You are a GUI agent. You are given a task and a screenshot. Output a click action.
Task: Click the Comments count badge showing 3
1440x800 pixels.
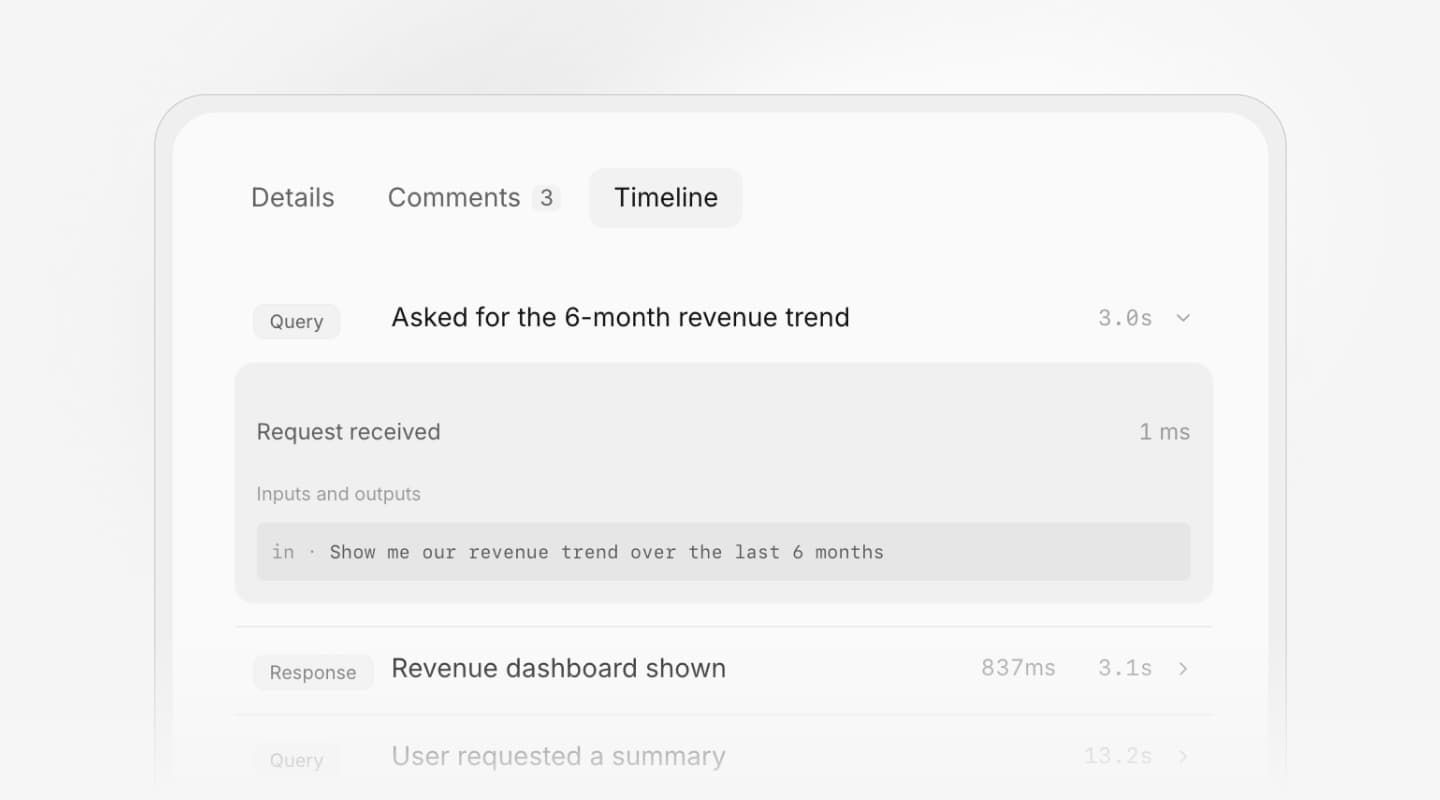(546, 198)
